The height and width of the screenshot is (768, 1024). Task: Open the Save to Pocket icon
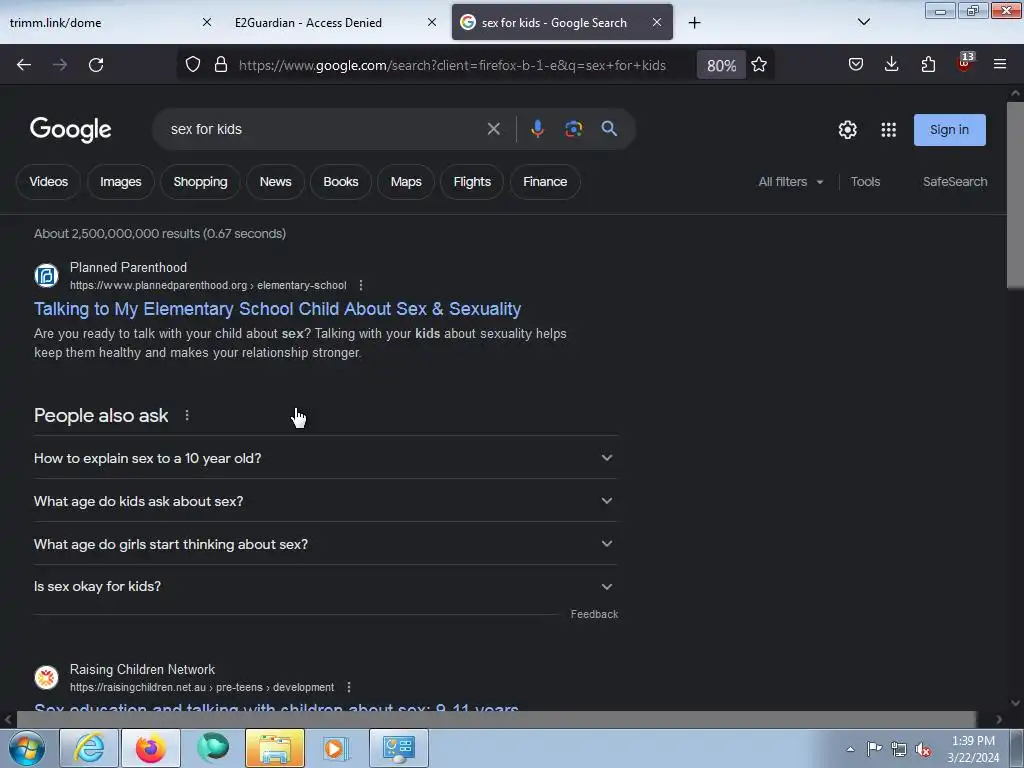click(x=856, y=65)
